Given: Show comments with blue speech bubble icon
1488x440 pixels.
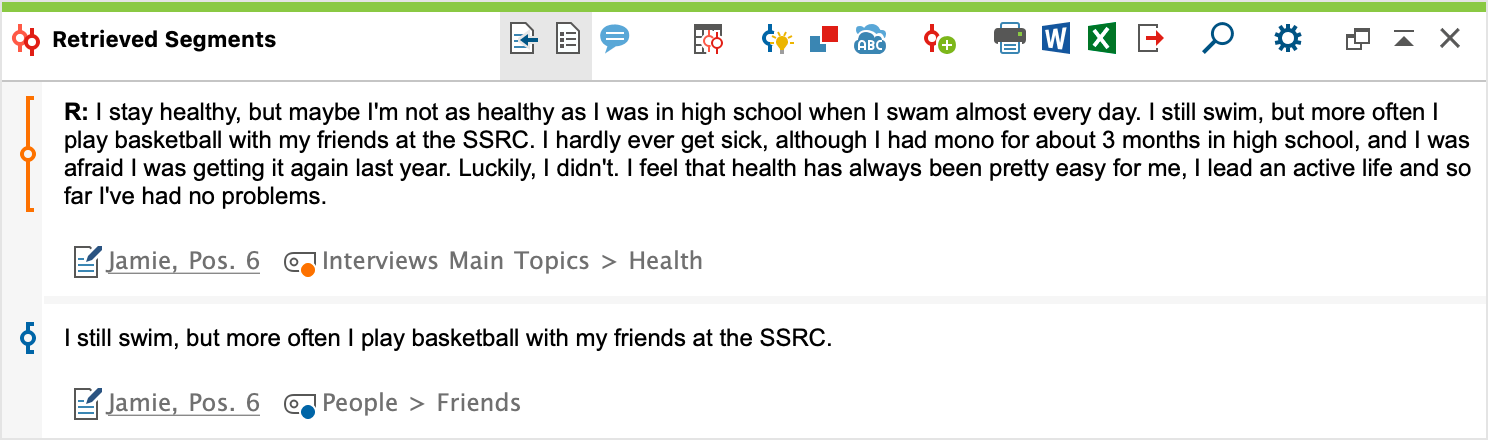Looking at the screenshot, I should 614,39.
